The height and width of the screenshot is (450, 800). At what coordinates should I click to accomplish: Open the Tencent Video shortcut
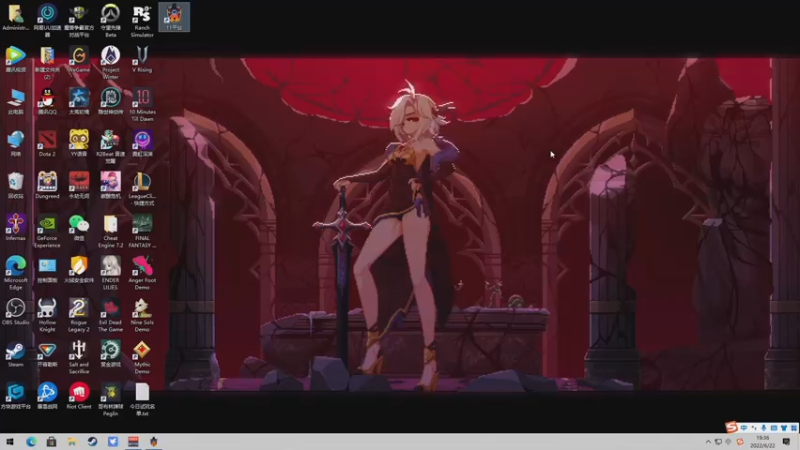click(x=15, y=59)
